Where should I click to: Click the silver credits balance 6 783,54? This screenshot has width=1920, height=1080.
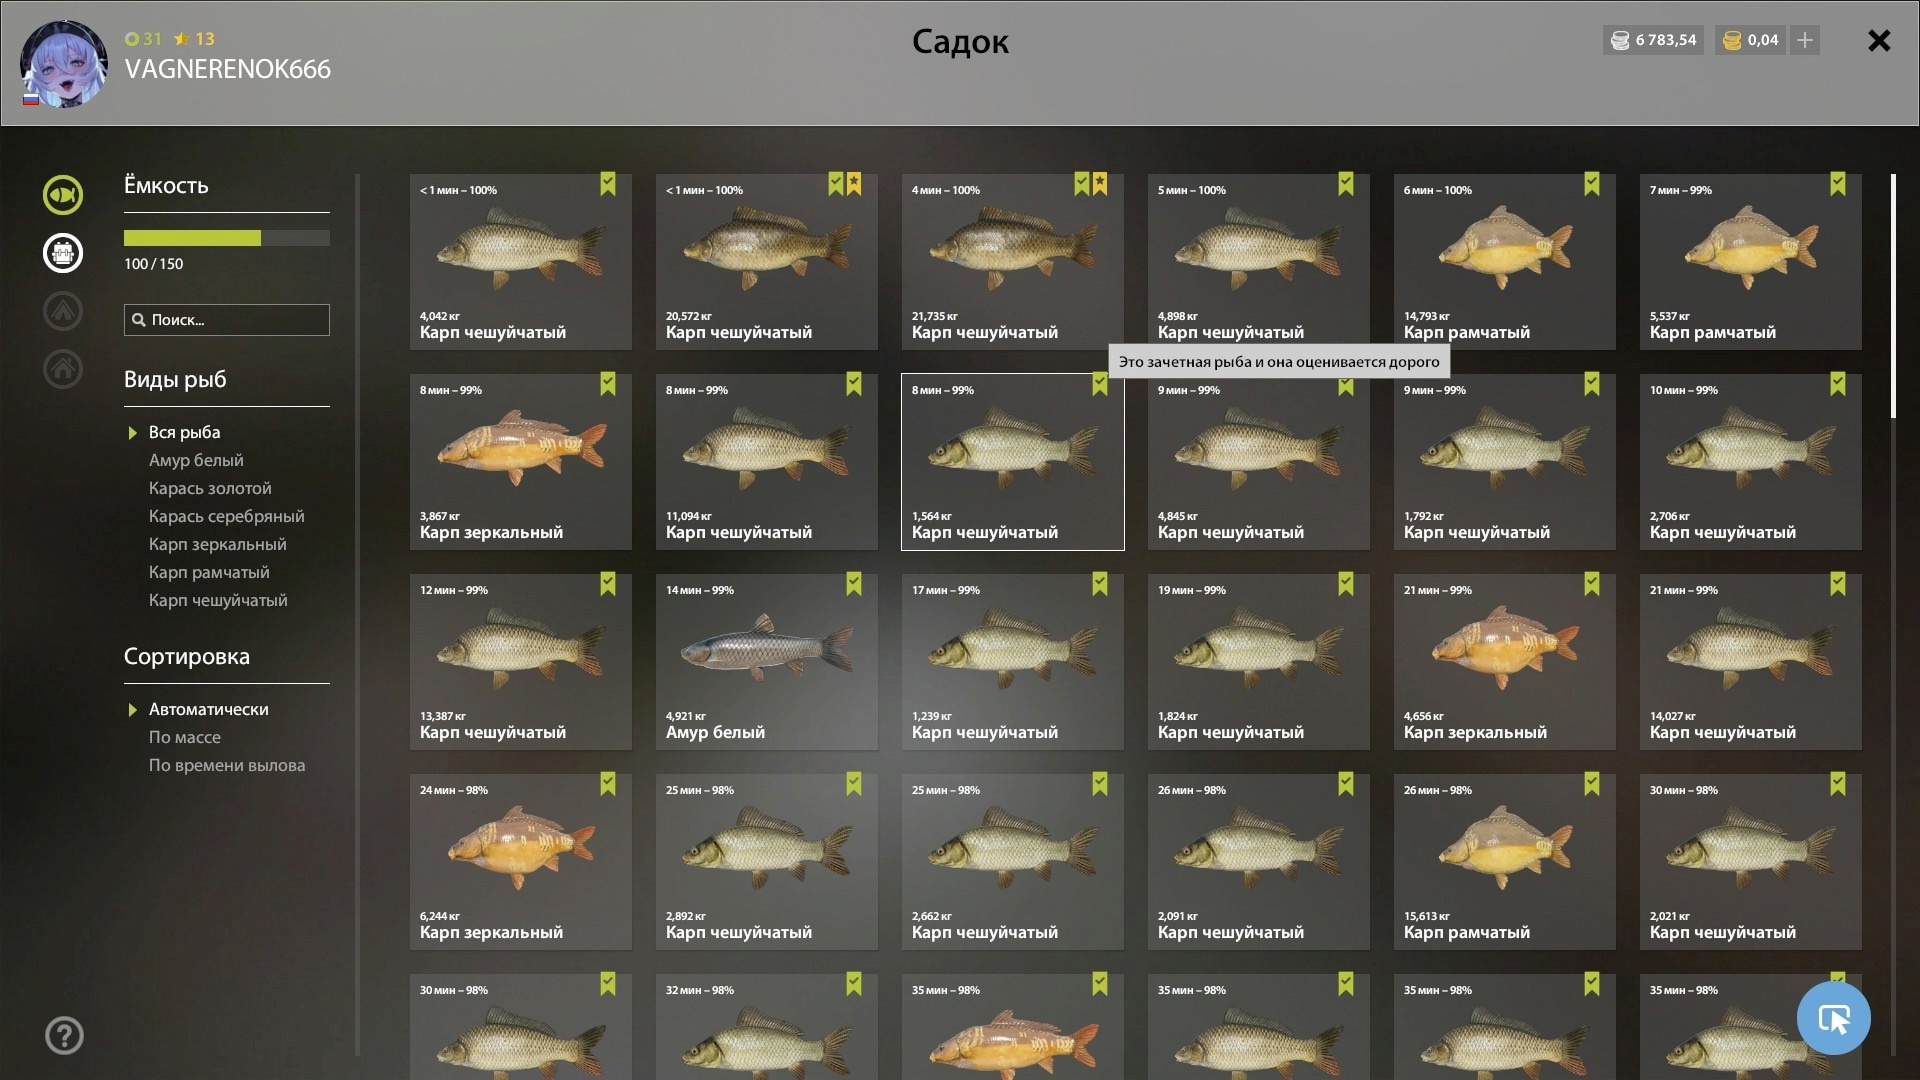pyautogui.click(x=1654, y=40)
